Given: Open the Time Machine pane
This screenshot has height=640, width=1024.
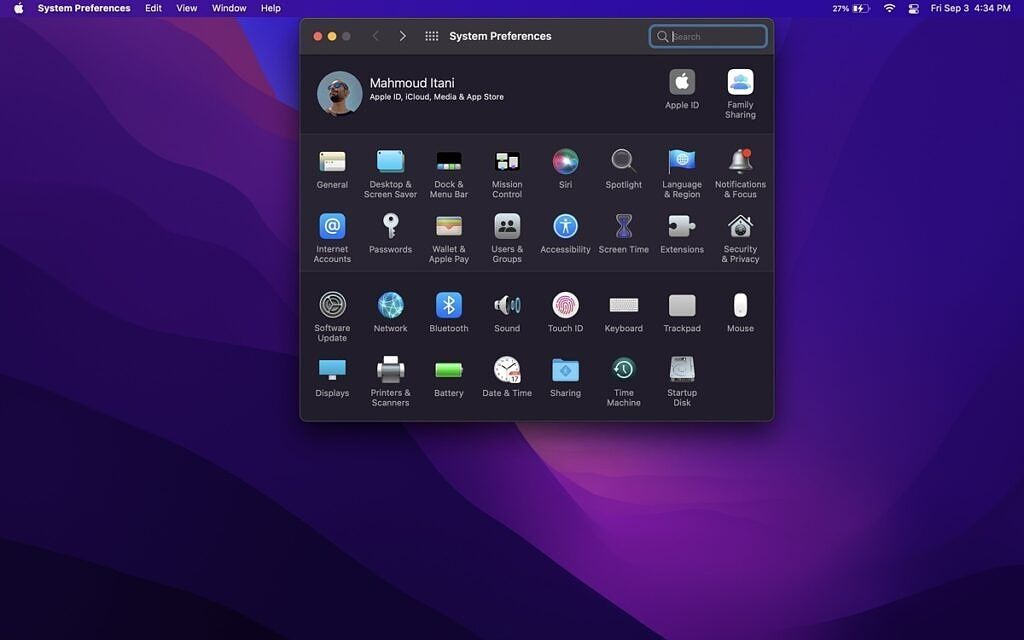Looking at the screenshot, I should (623, 370).
